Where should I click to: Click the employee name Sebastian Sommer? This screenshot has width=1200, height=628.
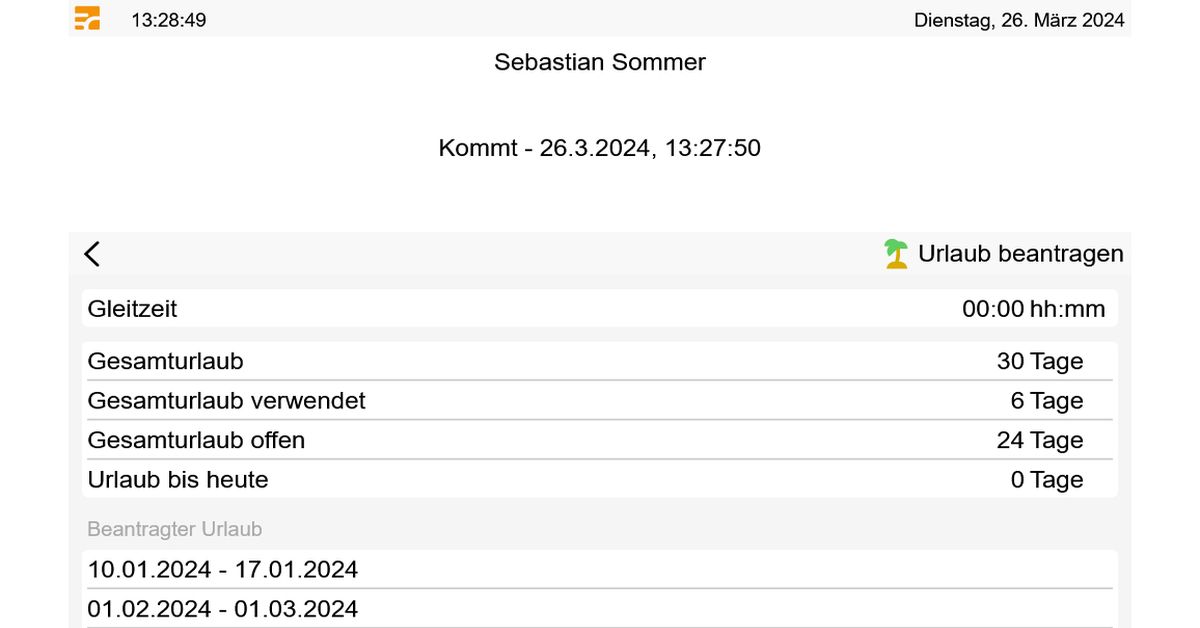click(600, 62)
